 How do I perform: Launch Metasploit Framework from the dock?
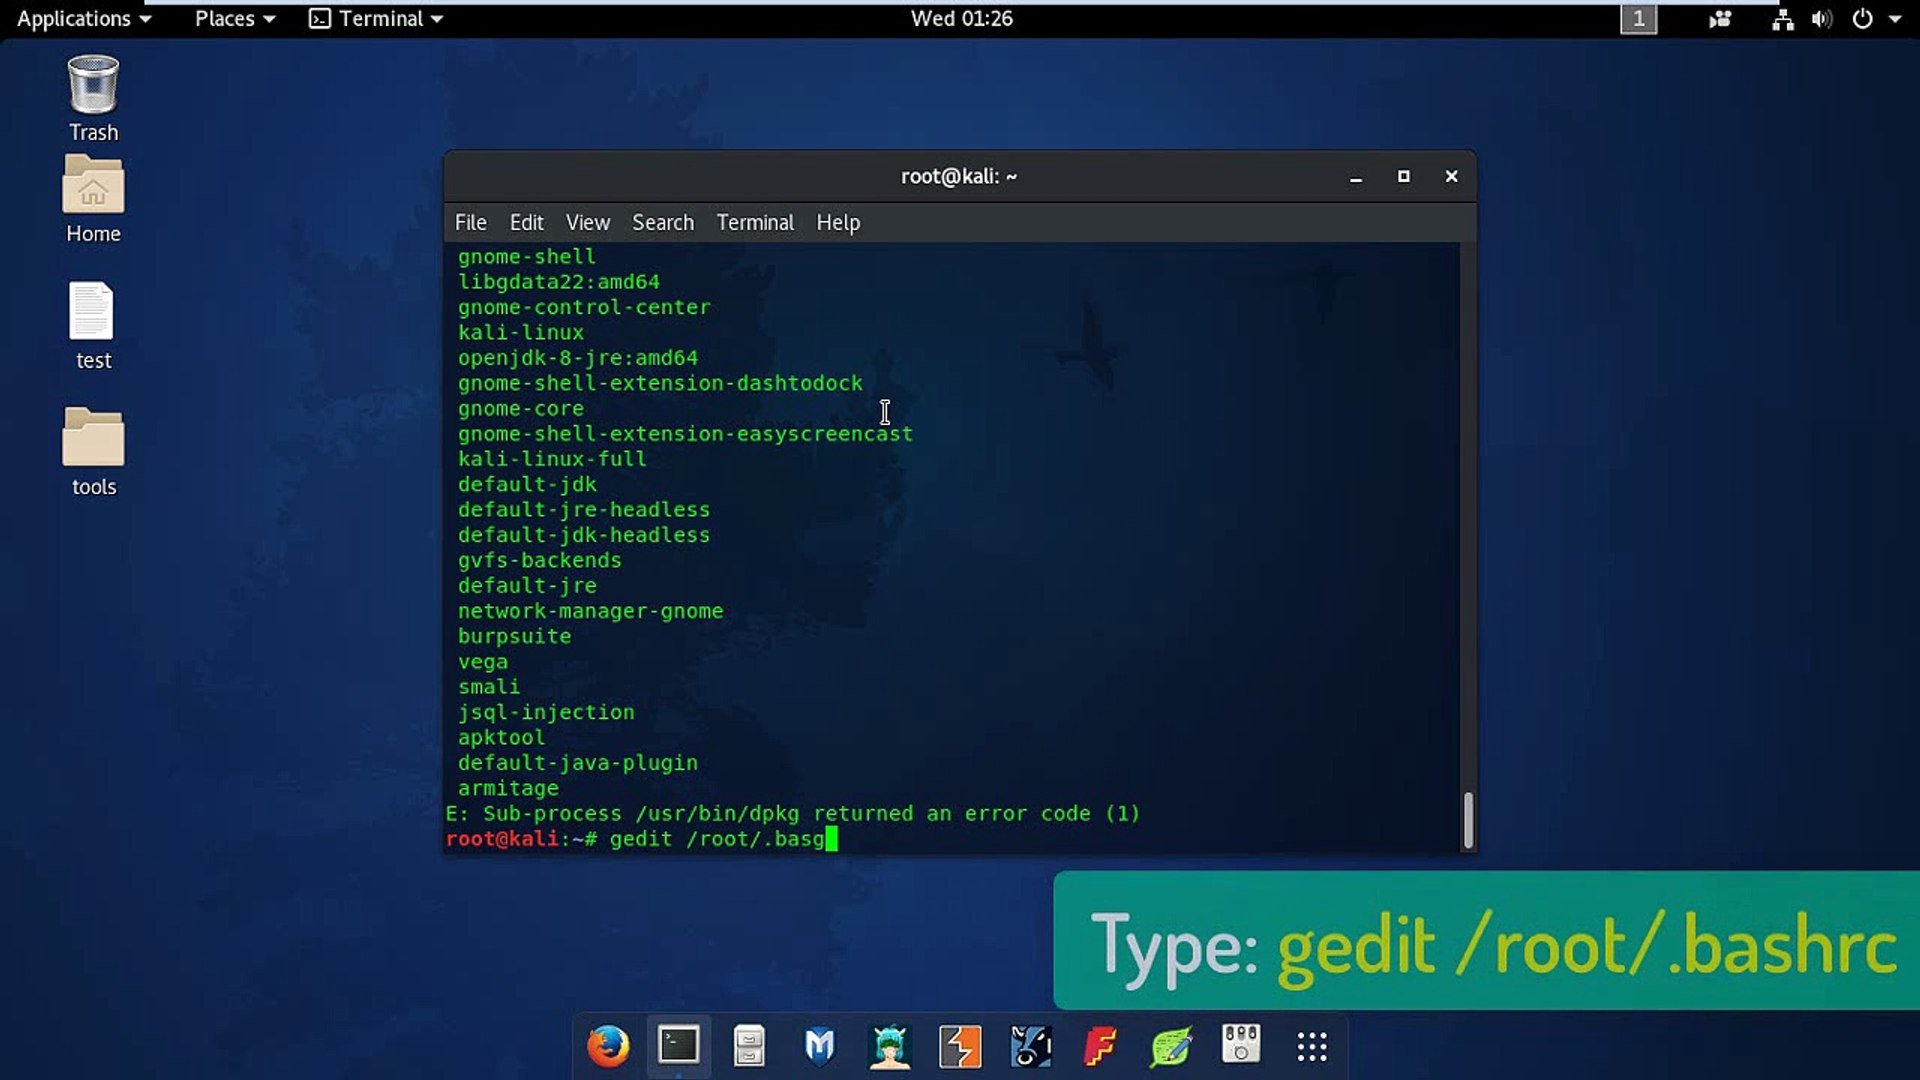click(x=819, y=1046)
